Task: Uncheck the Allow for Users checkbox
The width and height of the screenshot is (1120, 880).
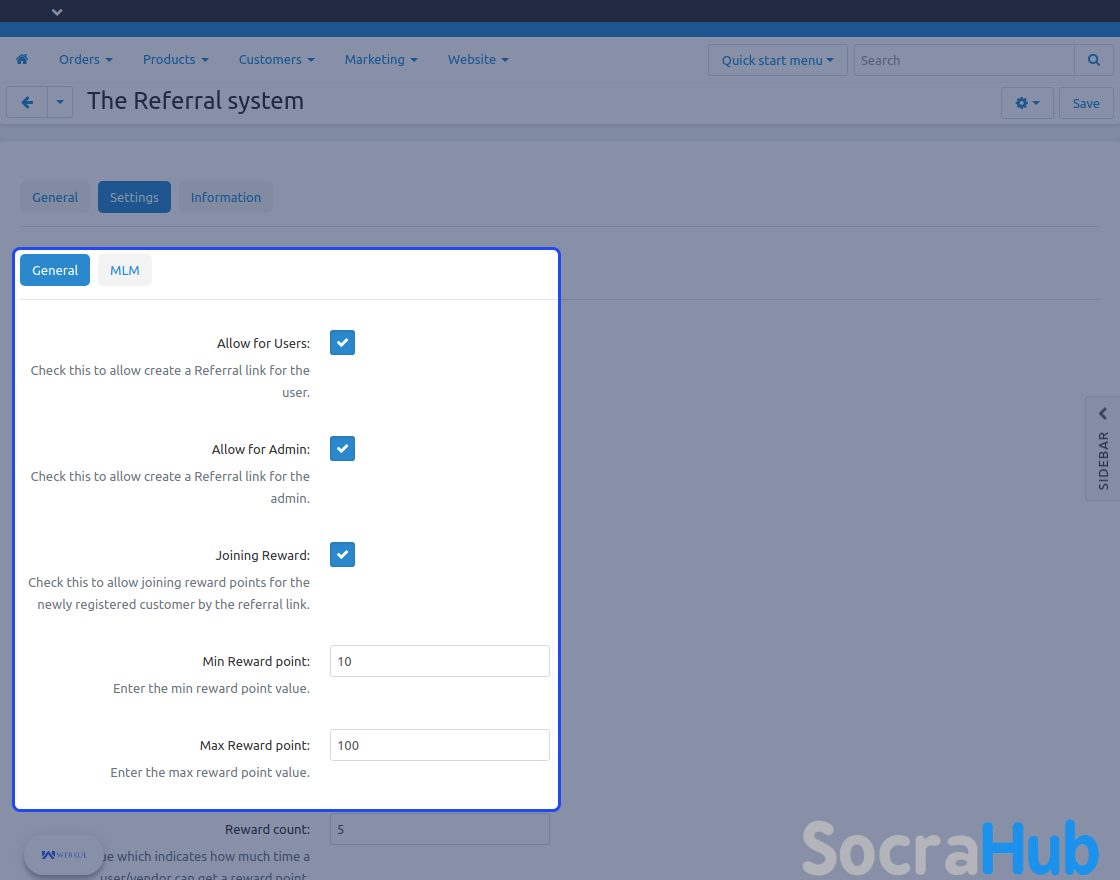Action: pos(342,343)
